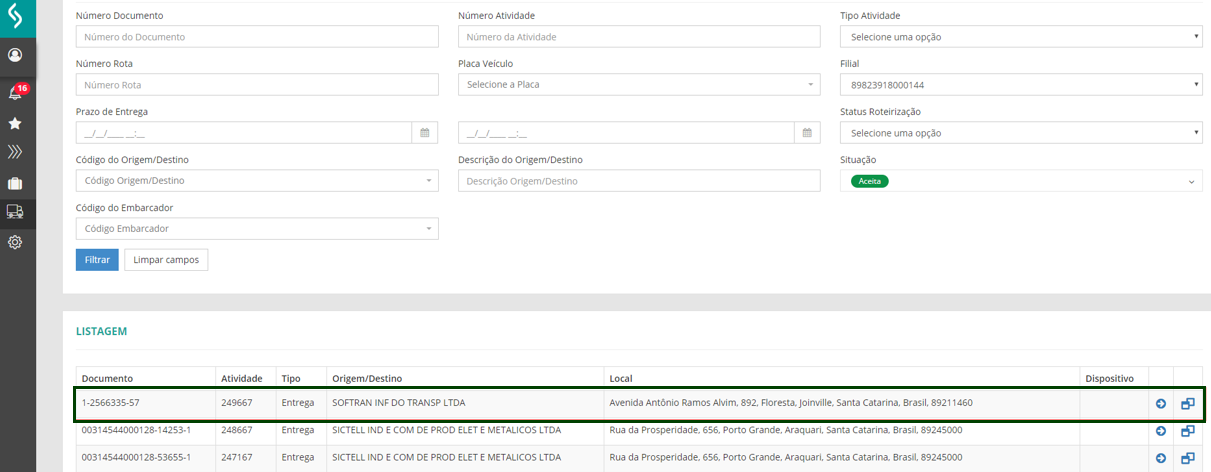The width and height of the screenshot is (1211, 472).
Task: Open the briefcase sidebar icon
Action: [x=15, y=184]
